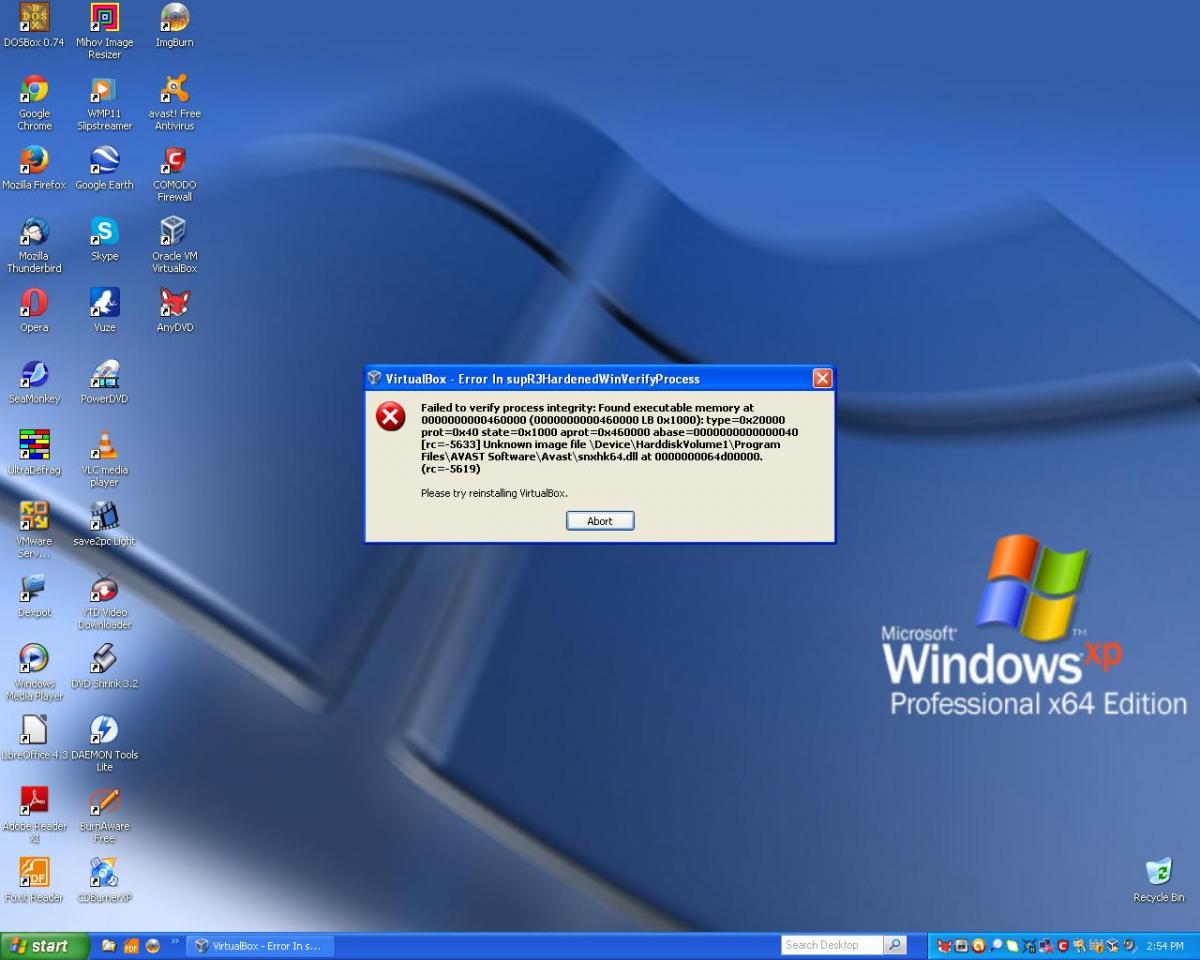Screen dimensions: 1200x960
Task: Select the CDBurnerXP desktop icon
Action: pos(104,880)
